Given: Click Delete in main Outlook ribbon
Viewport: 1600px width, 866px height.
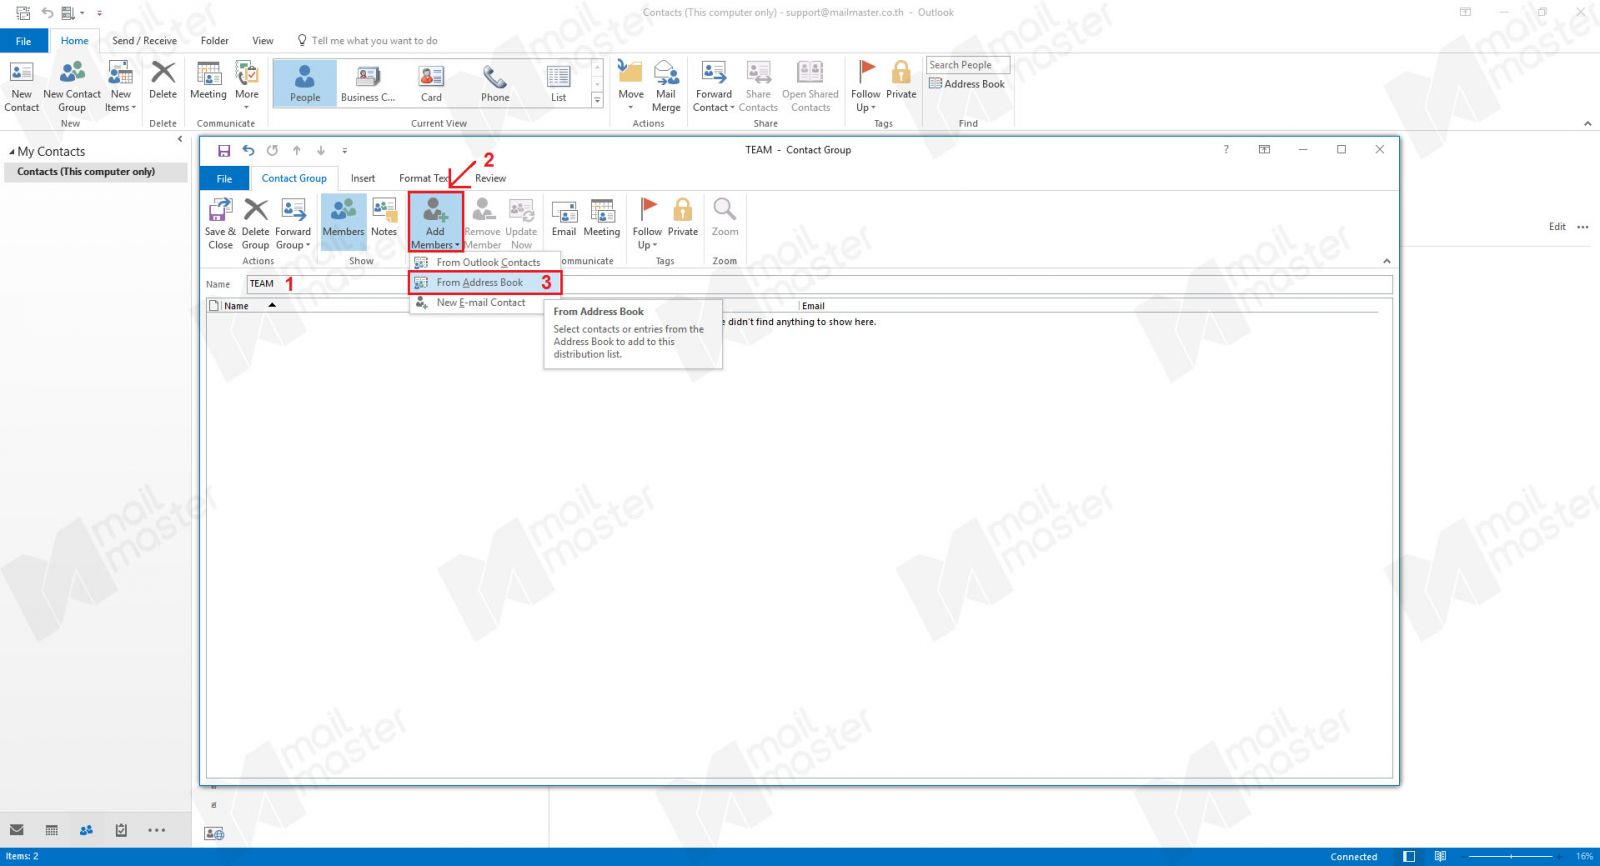Looking at the screenshot, I should (163, 80).
